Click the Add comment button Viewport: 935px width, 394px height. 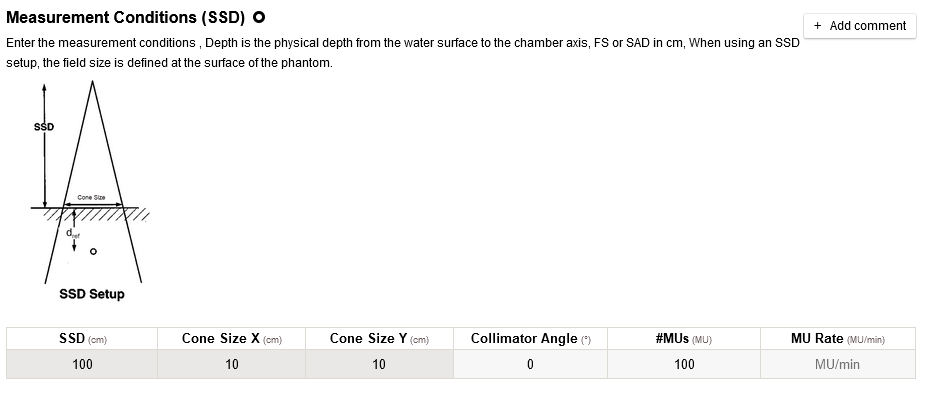pyautogui.click(x=859, y=26)
